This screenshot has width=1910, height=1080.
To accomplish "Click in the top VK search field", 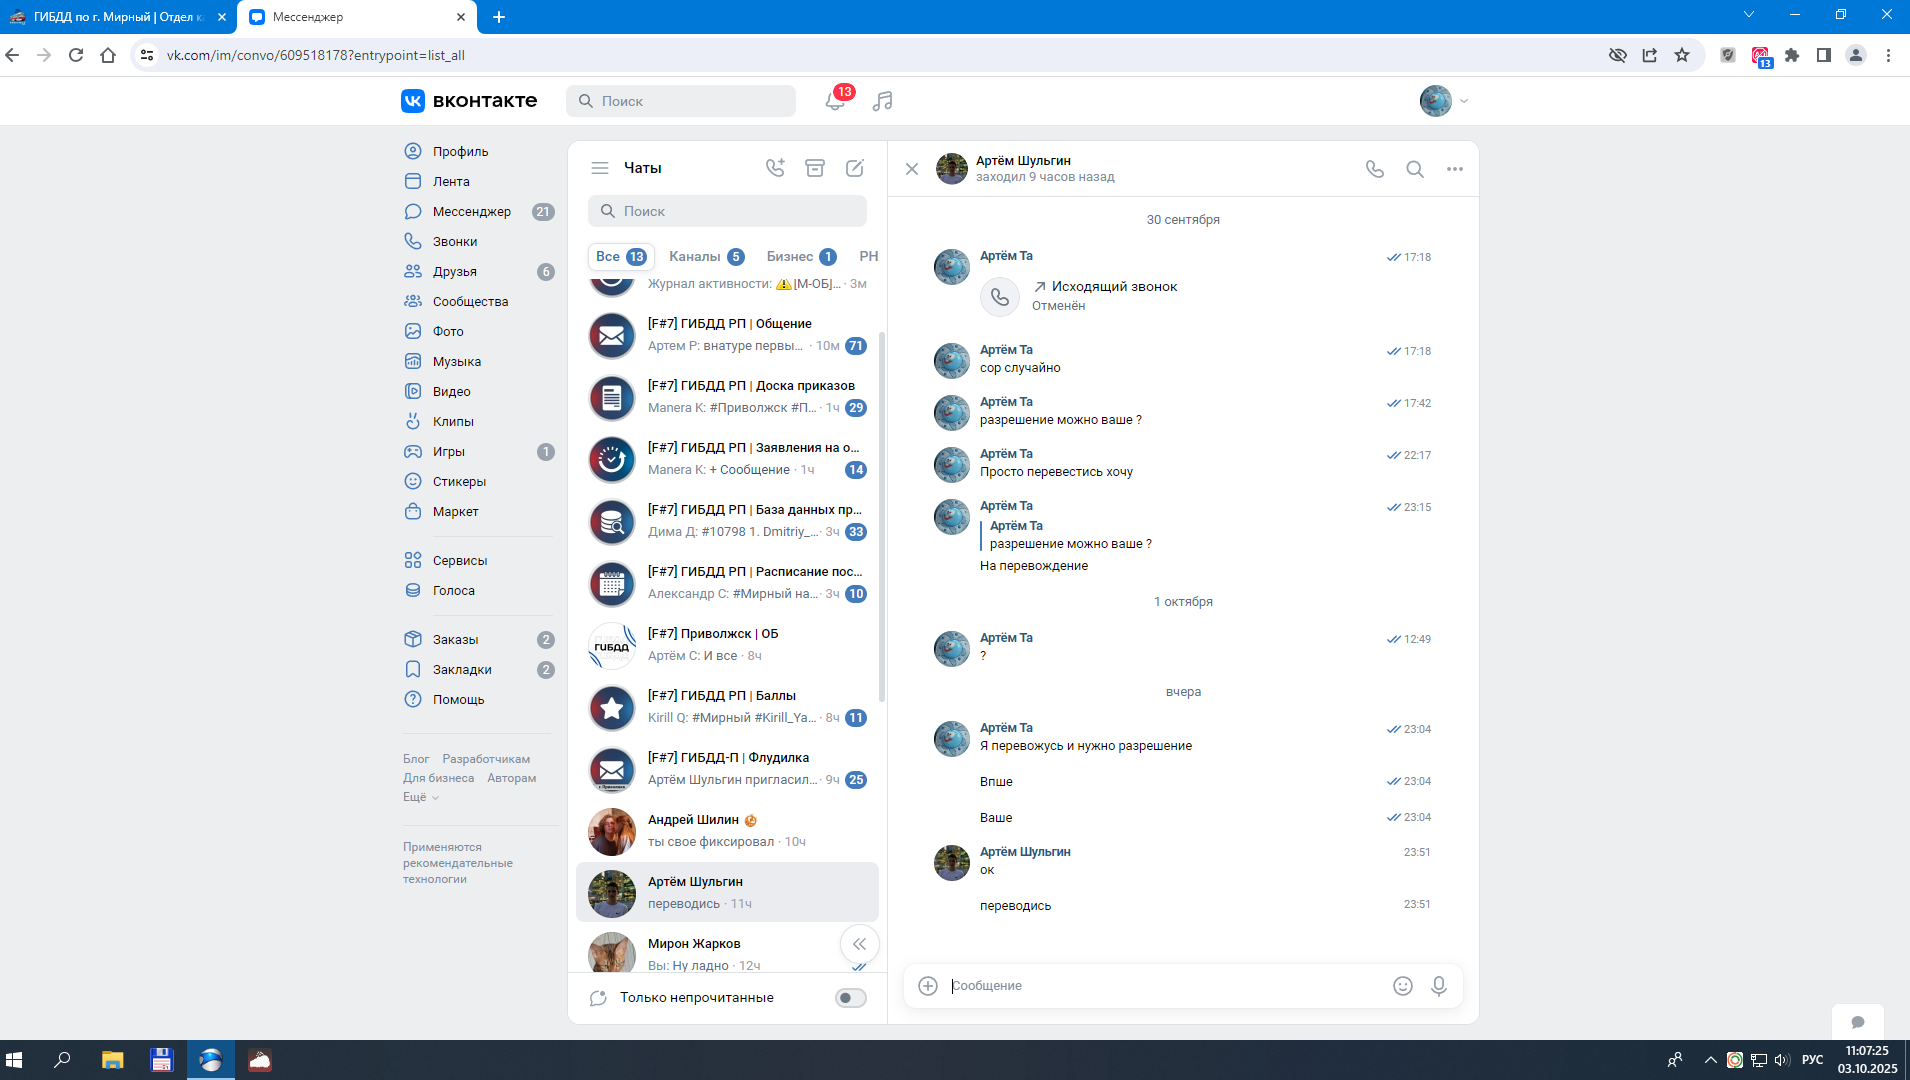I will [x=681, y=101].
